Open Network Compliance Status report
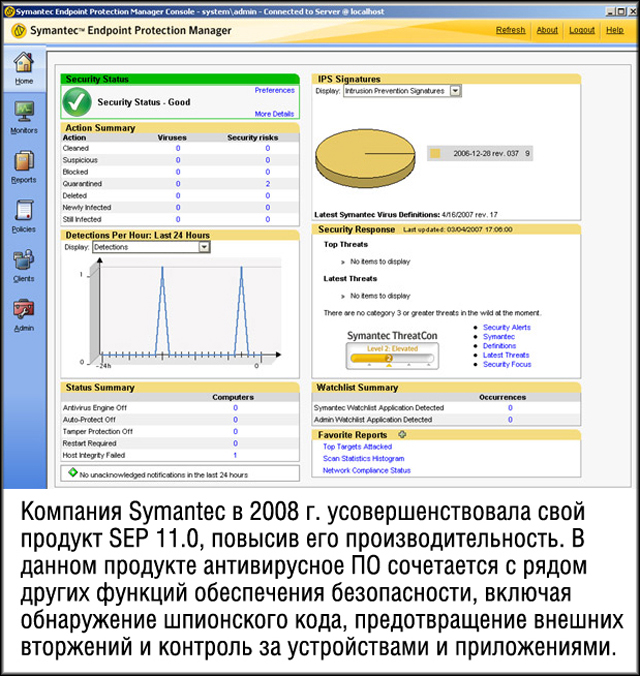The image size is (640, 676). pyautogui.click(x=367, y=470)
